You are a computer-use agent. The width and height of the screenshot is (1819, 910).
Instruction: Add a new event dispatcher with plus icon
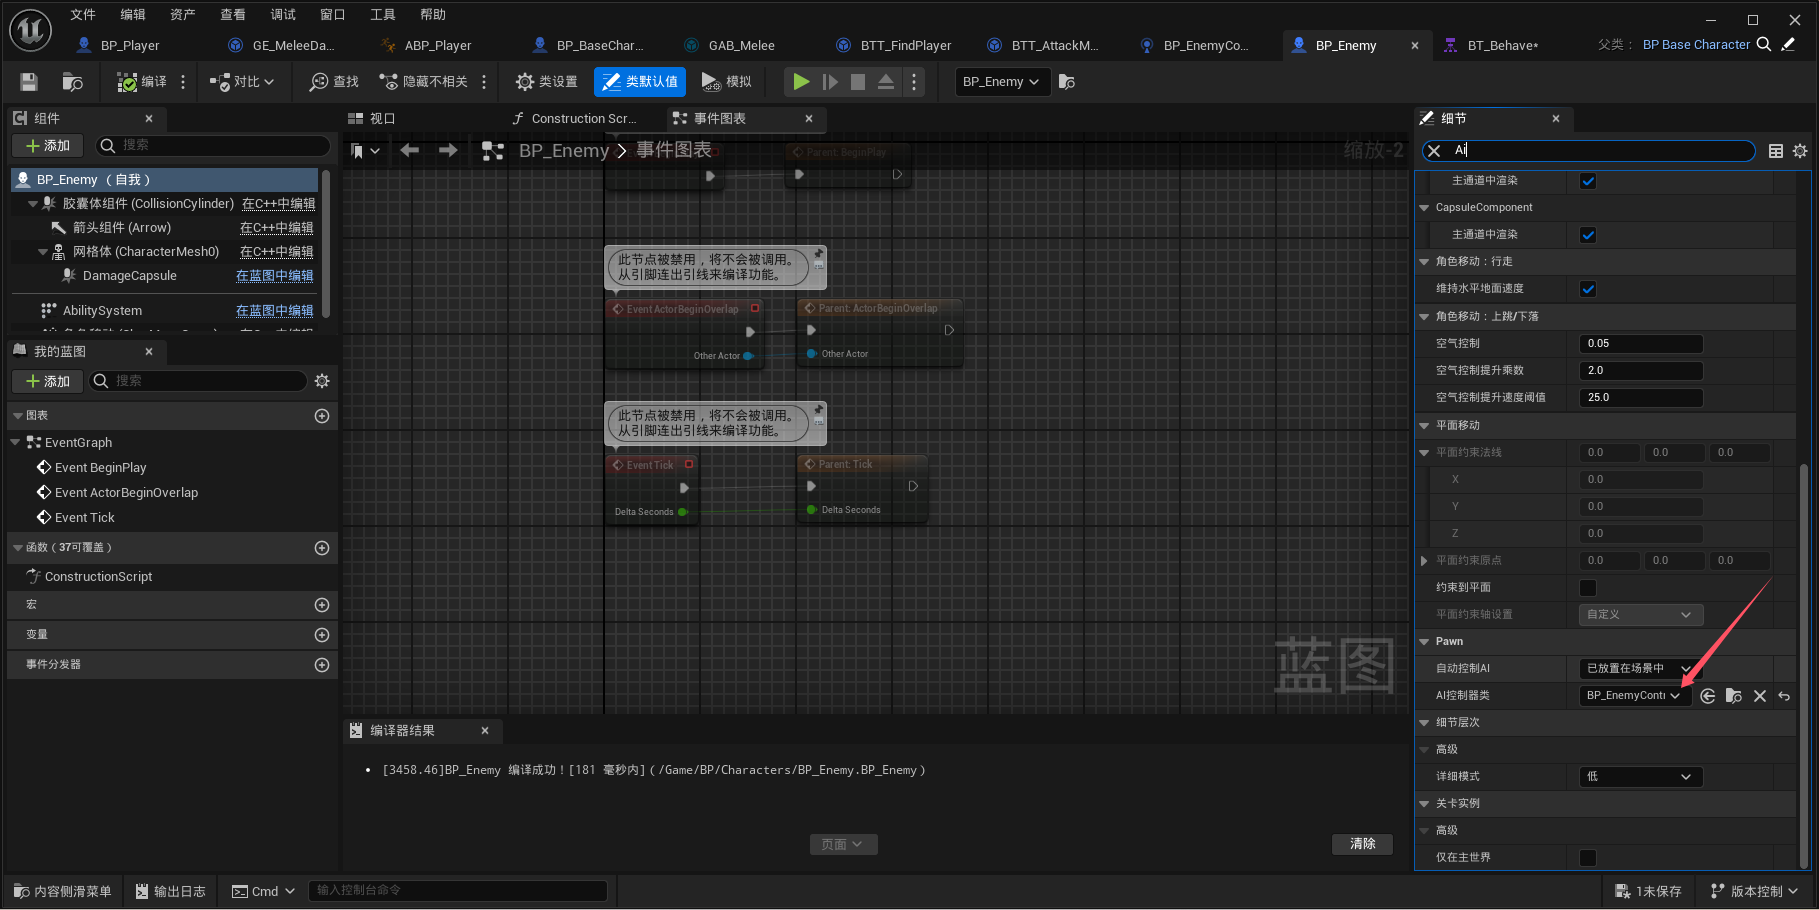pos(322,665)
